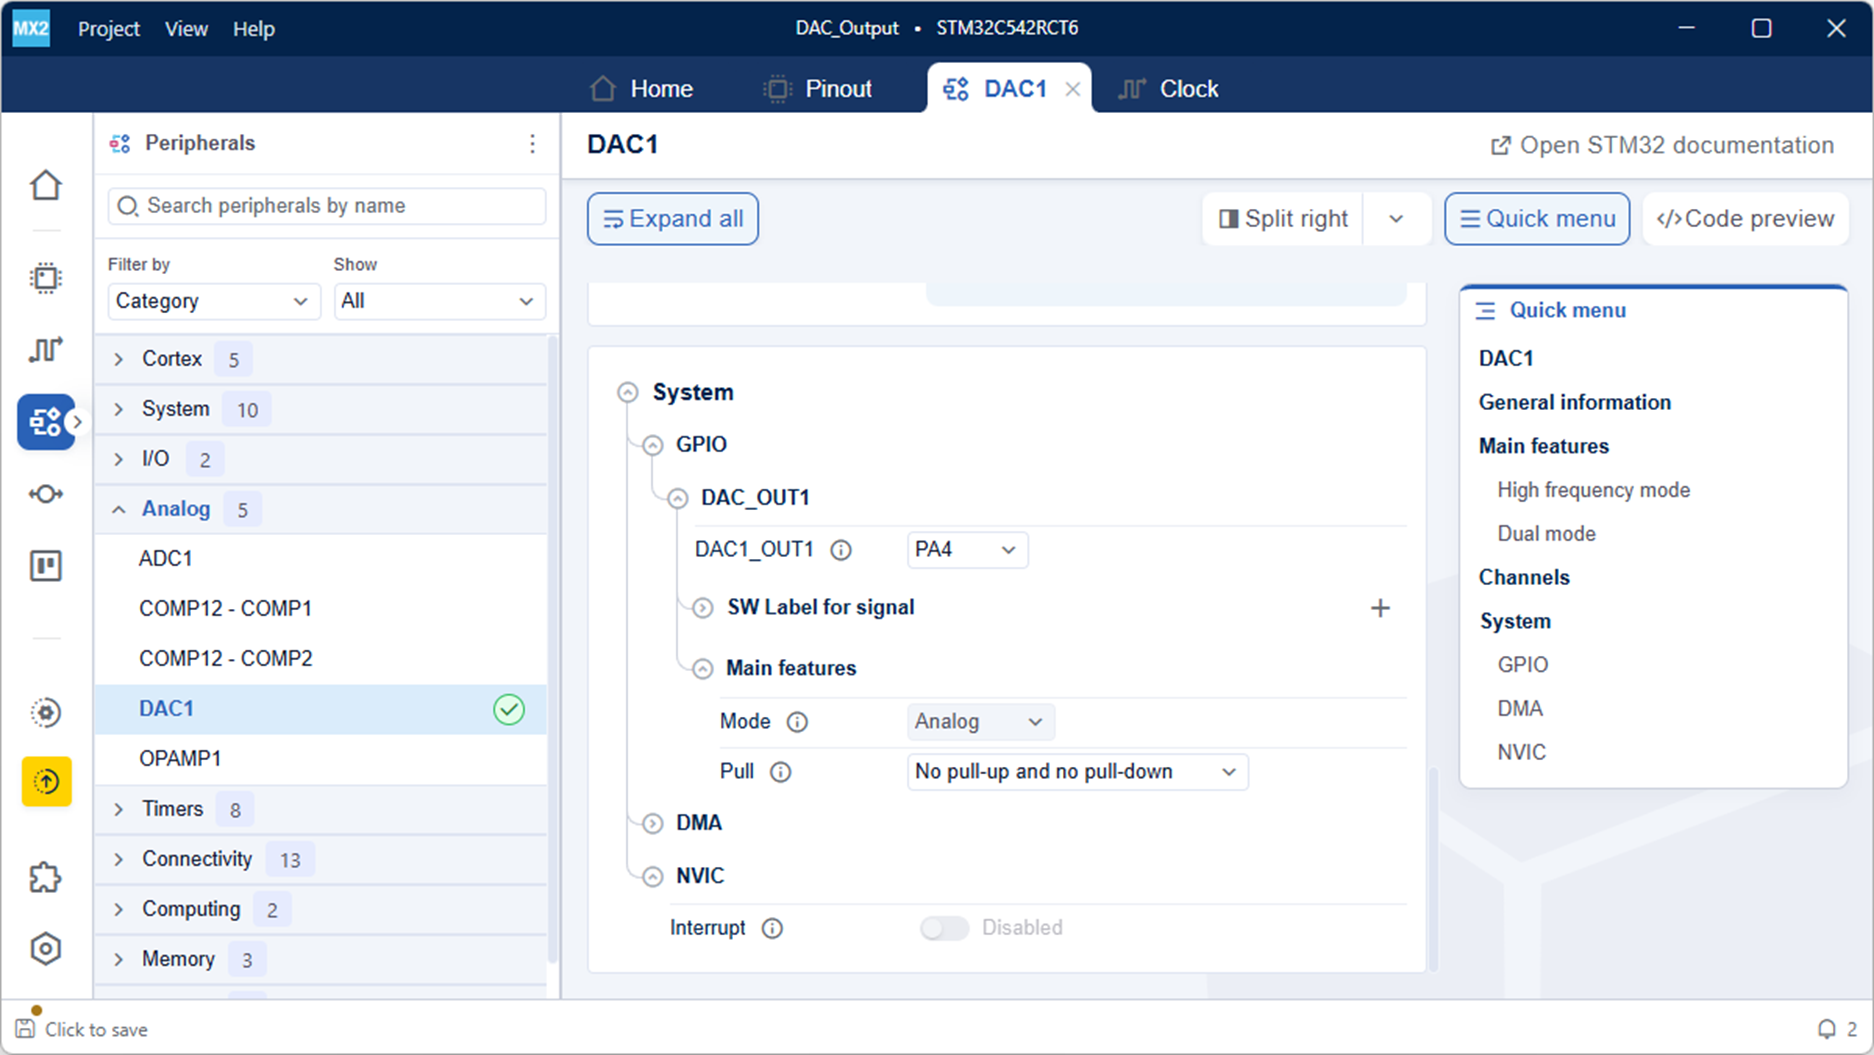Screen dimensions: 1874x1055
Task: Switch to the Clock tab
Action: coord(1168,89)
